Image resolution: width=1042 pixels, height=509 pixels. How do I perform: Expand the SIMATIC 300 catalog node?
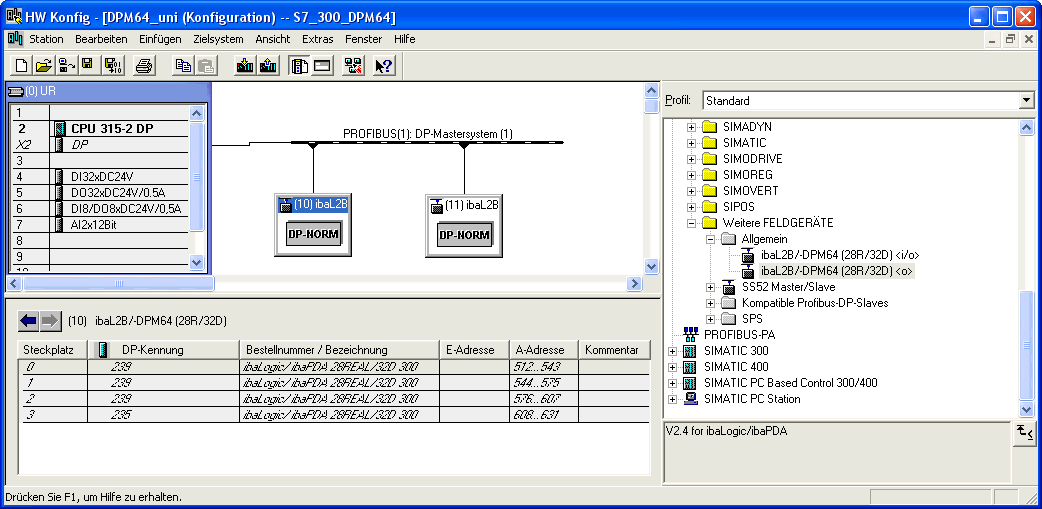tap(672, 351)
